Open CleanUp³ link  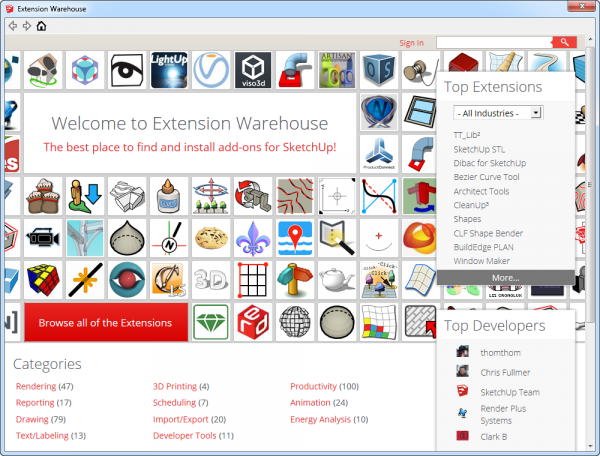click(471, 205)
